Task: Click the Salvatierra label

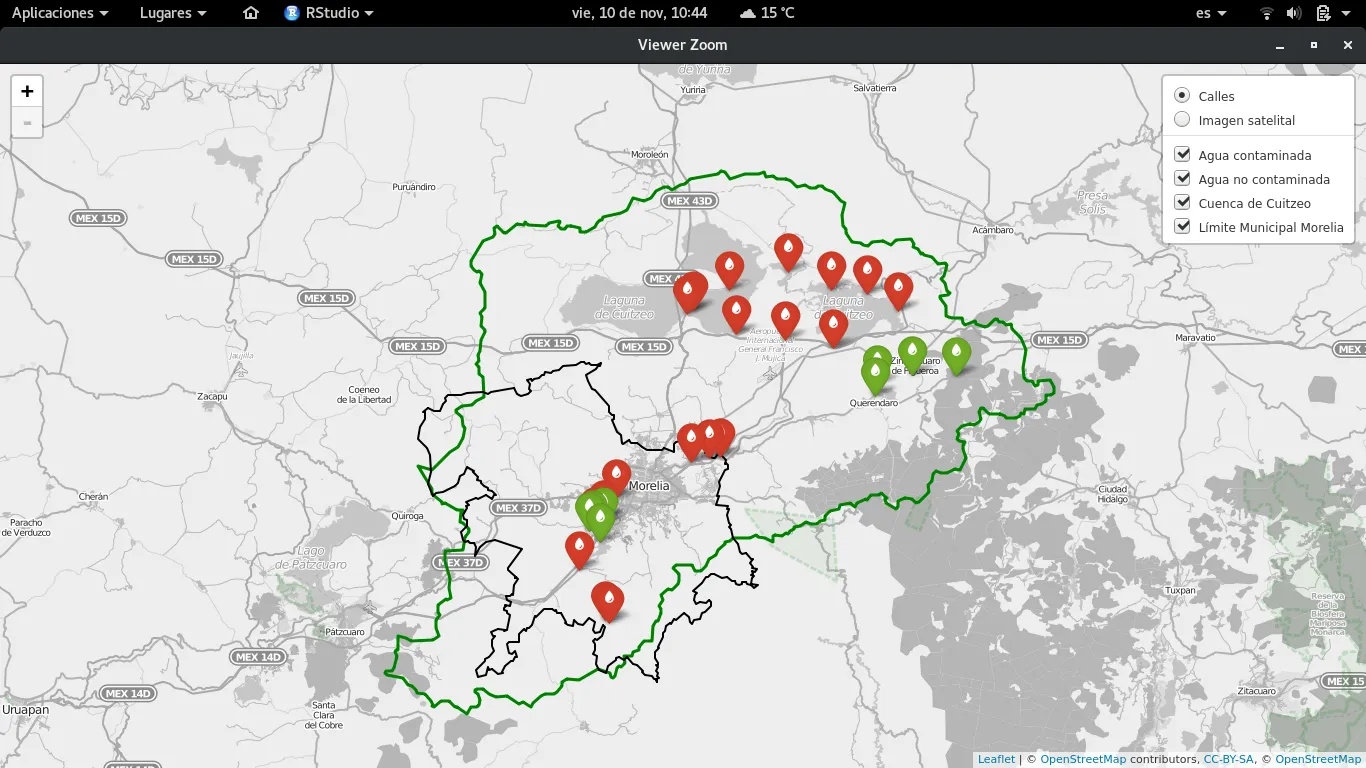Action: point(875,88)
